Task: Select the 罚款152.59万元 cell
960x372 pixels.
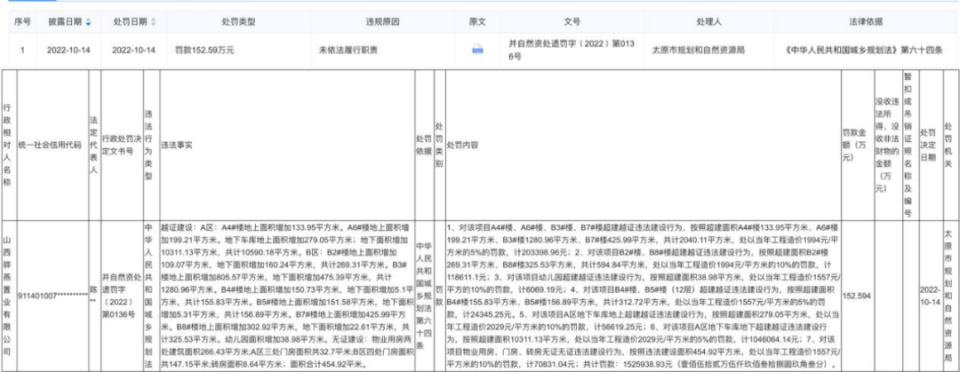Action: (x=204, y=50)
